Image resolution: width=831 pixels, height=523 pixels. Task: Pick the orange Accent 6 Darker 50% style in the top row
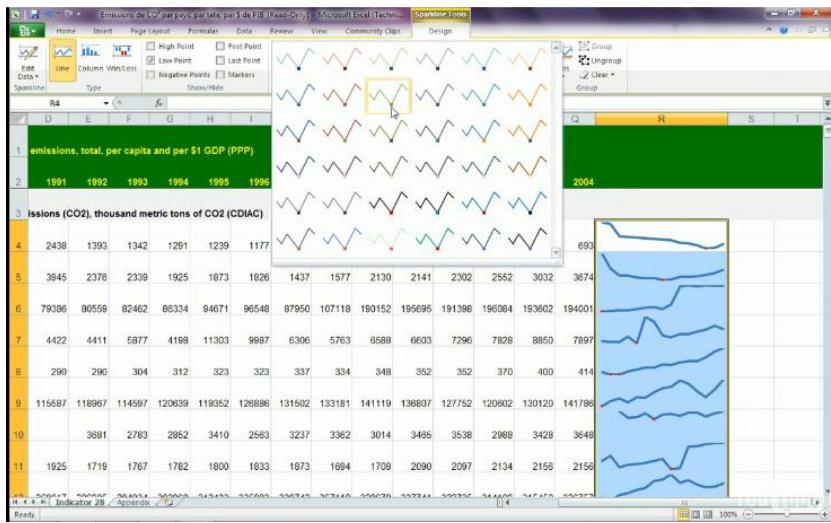tap(527, 59)
